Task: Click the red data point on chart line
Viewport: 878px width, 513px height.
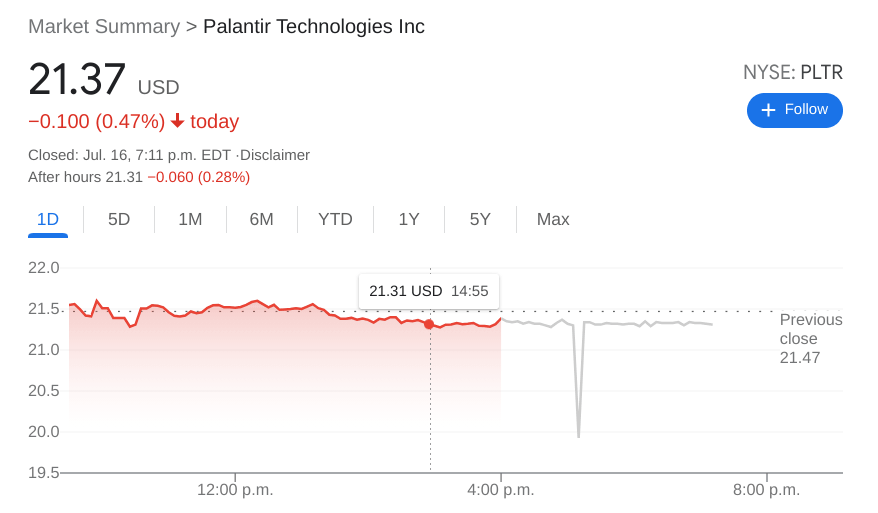Action: click(429, 324)
